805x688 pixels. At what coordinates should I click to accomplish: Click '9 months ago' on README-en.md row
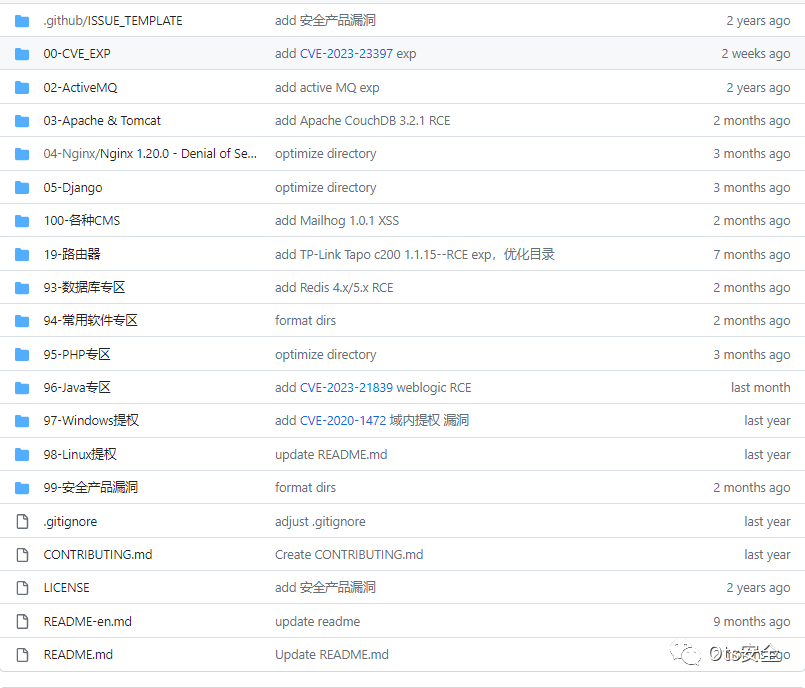pos(752,622)
